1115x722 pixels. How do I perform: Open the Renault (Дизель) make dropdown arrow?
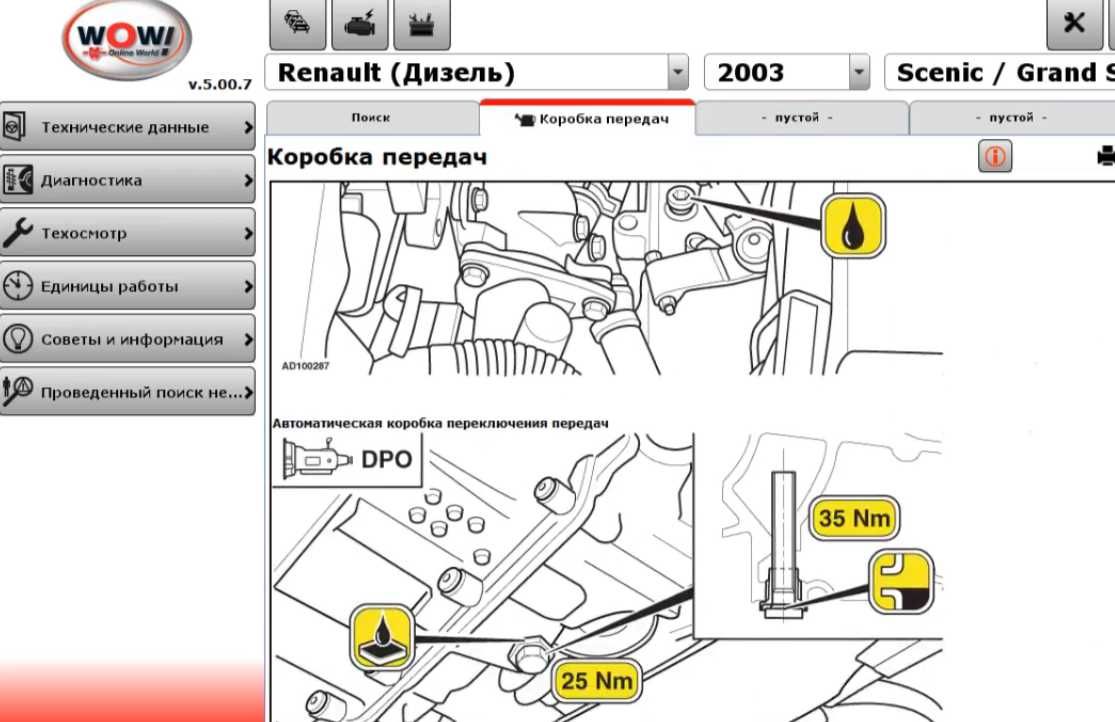click(678, 72)
